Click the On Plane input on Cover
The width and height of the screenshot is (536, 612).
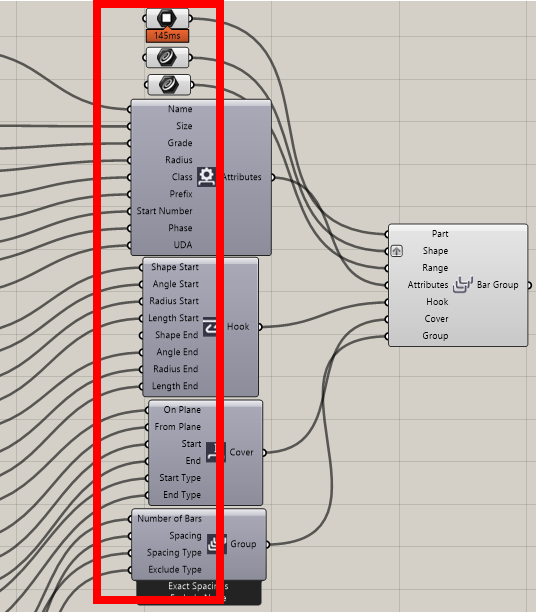click(182, 410)
